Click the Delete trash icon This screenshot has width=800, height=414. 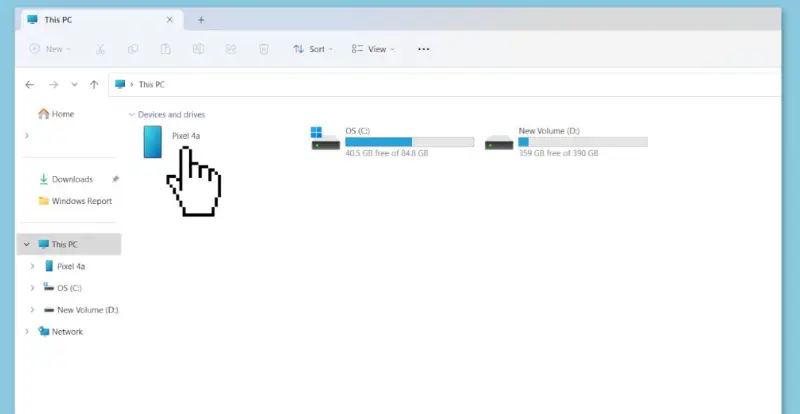click(x=264, y=49)
